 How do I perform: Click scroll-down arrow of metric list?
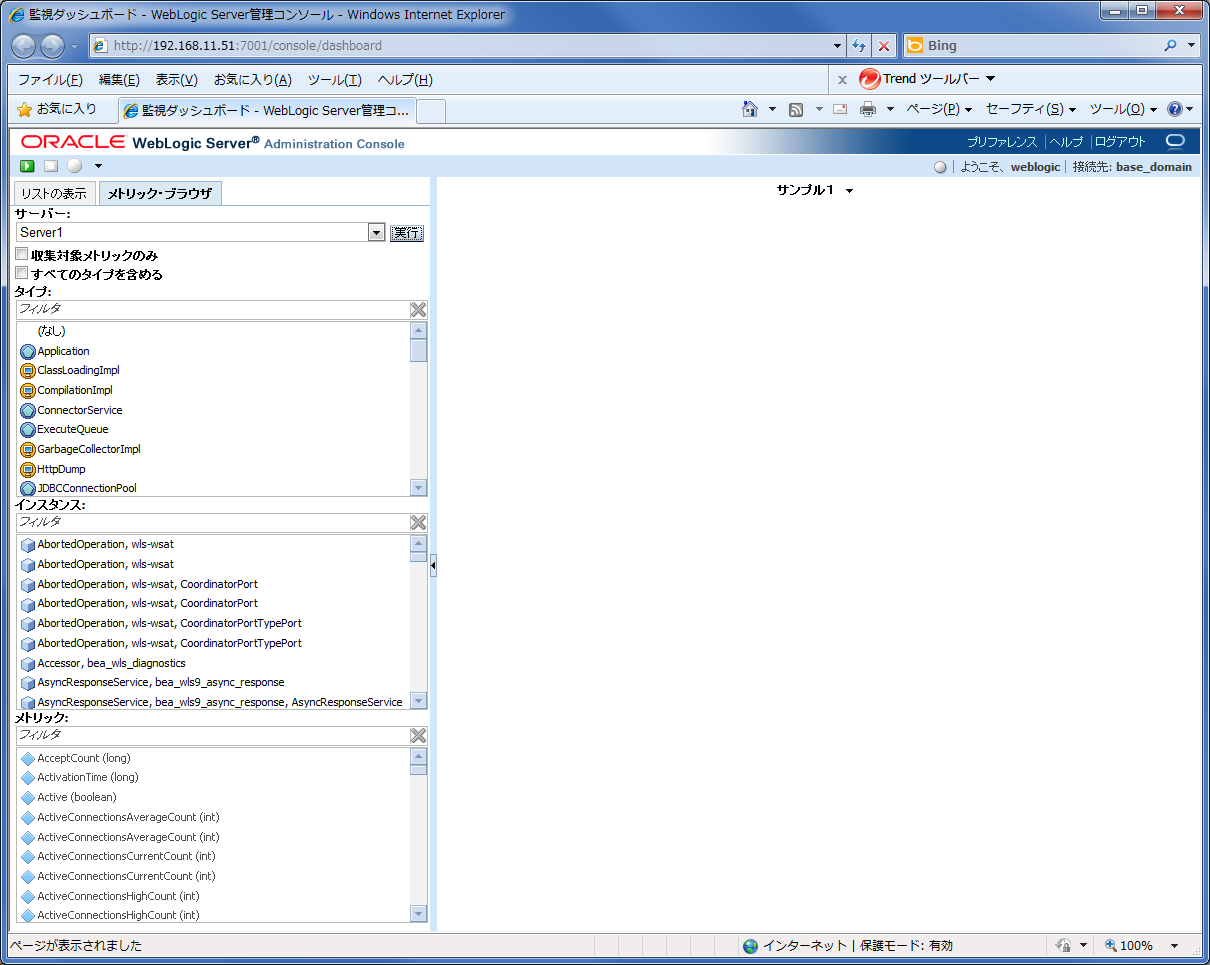point(418,914)
